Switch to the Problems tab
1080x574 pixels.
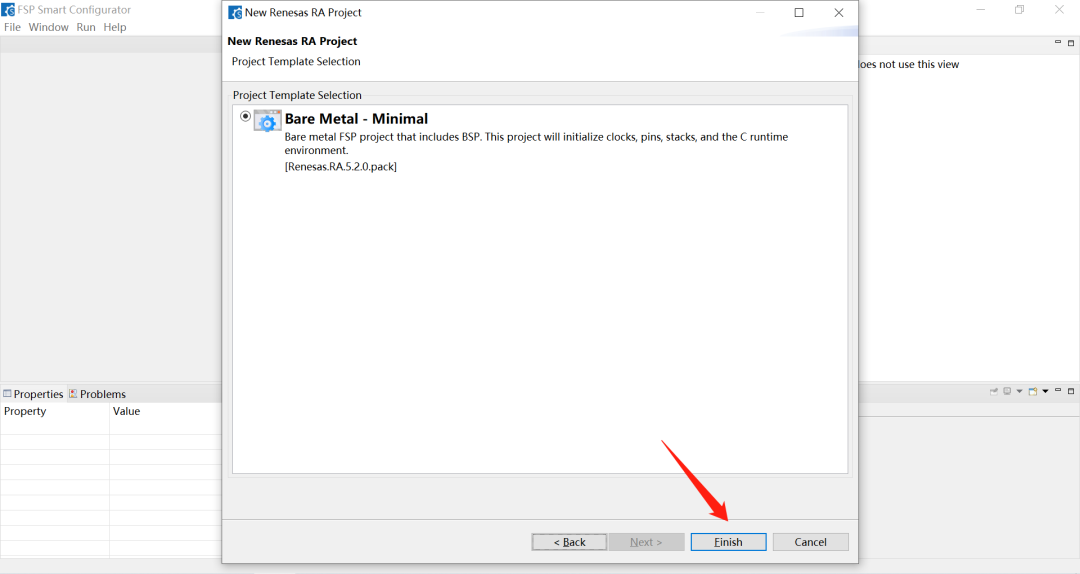(102, 394)
